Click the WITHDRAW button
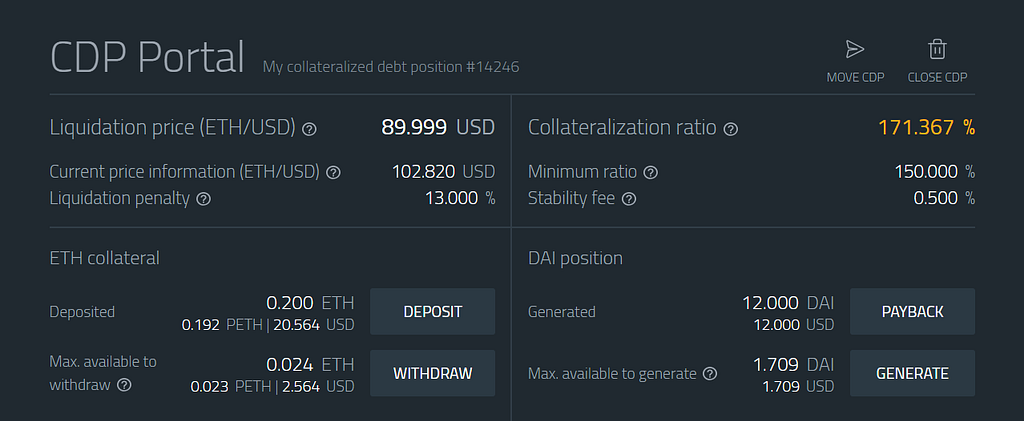 coord(432,373)
